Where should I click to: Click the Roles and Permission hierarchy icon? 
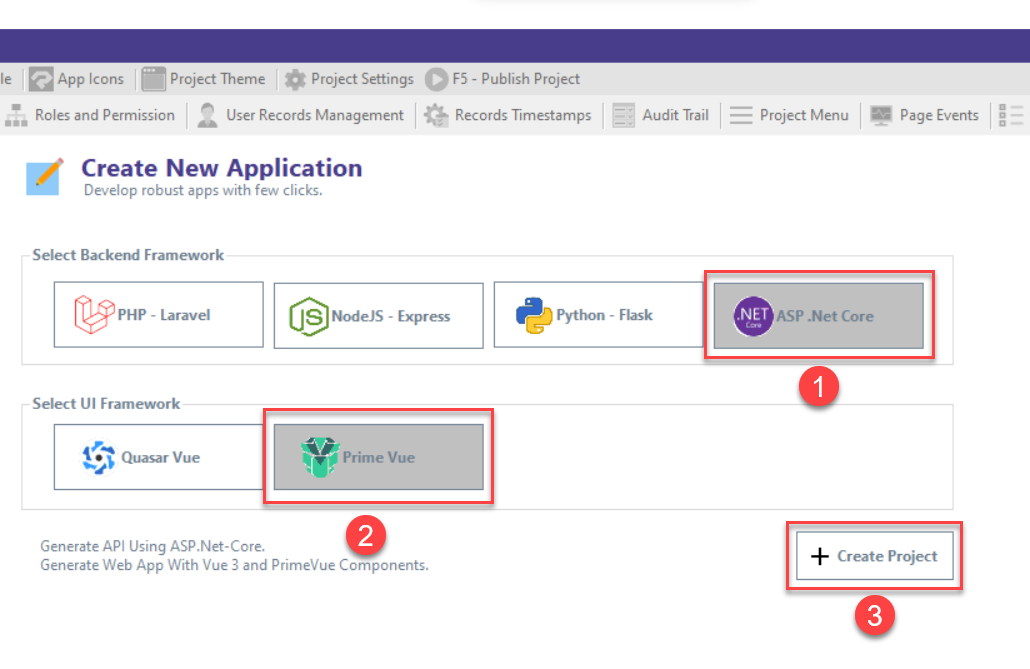point(16,116)
